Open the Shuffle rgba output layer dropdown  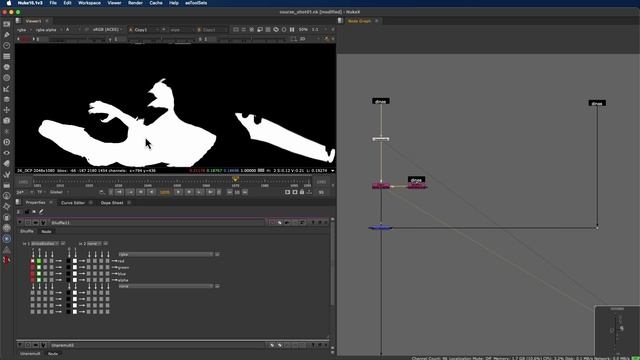tap(166, 254)
